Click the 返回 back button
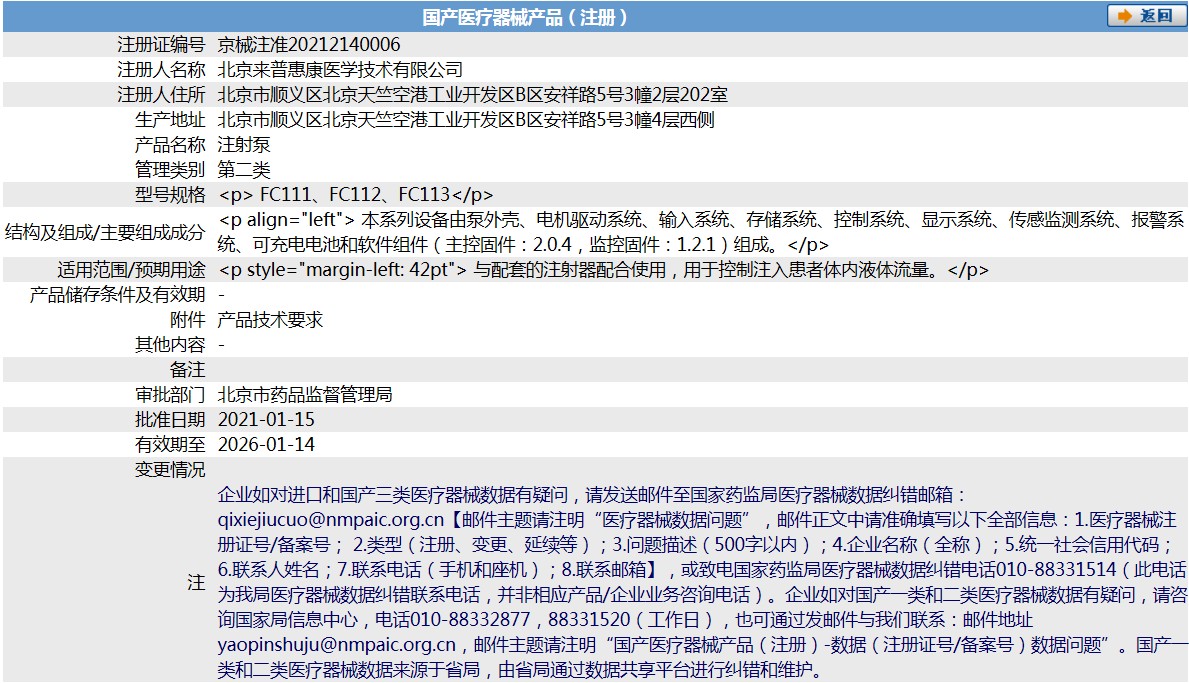The height and width of the screenshot is (683, 1189). pos(1146,16)
